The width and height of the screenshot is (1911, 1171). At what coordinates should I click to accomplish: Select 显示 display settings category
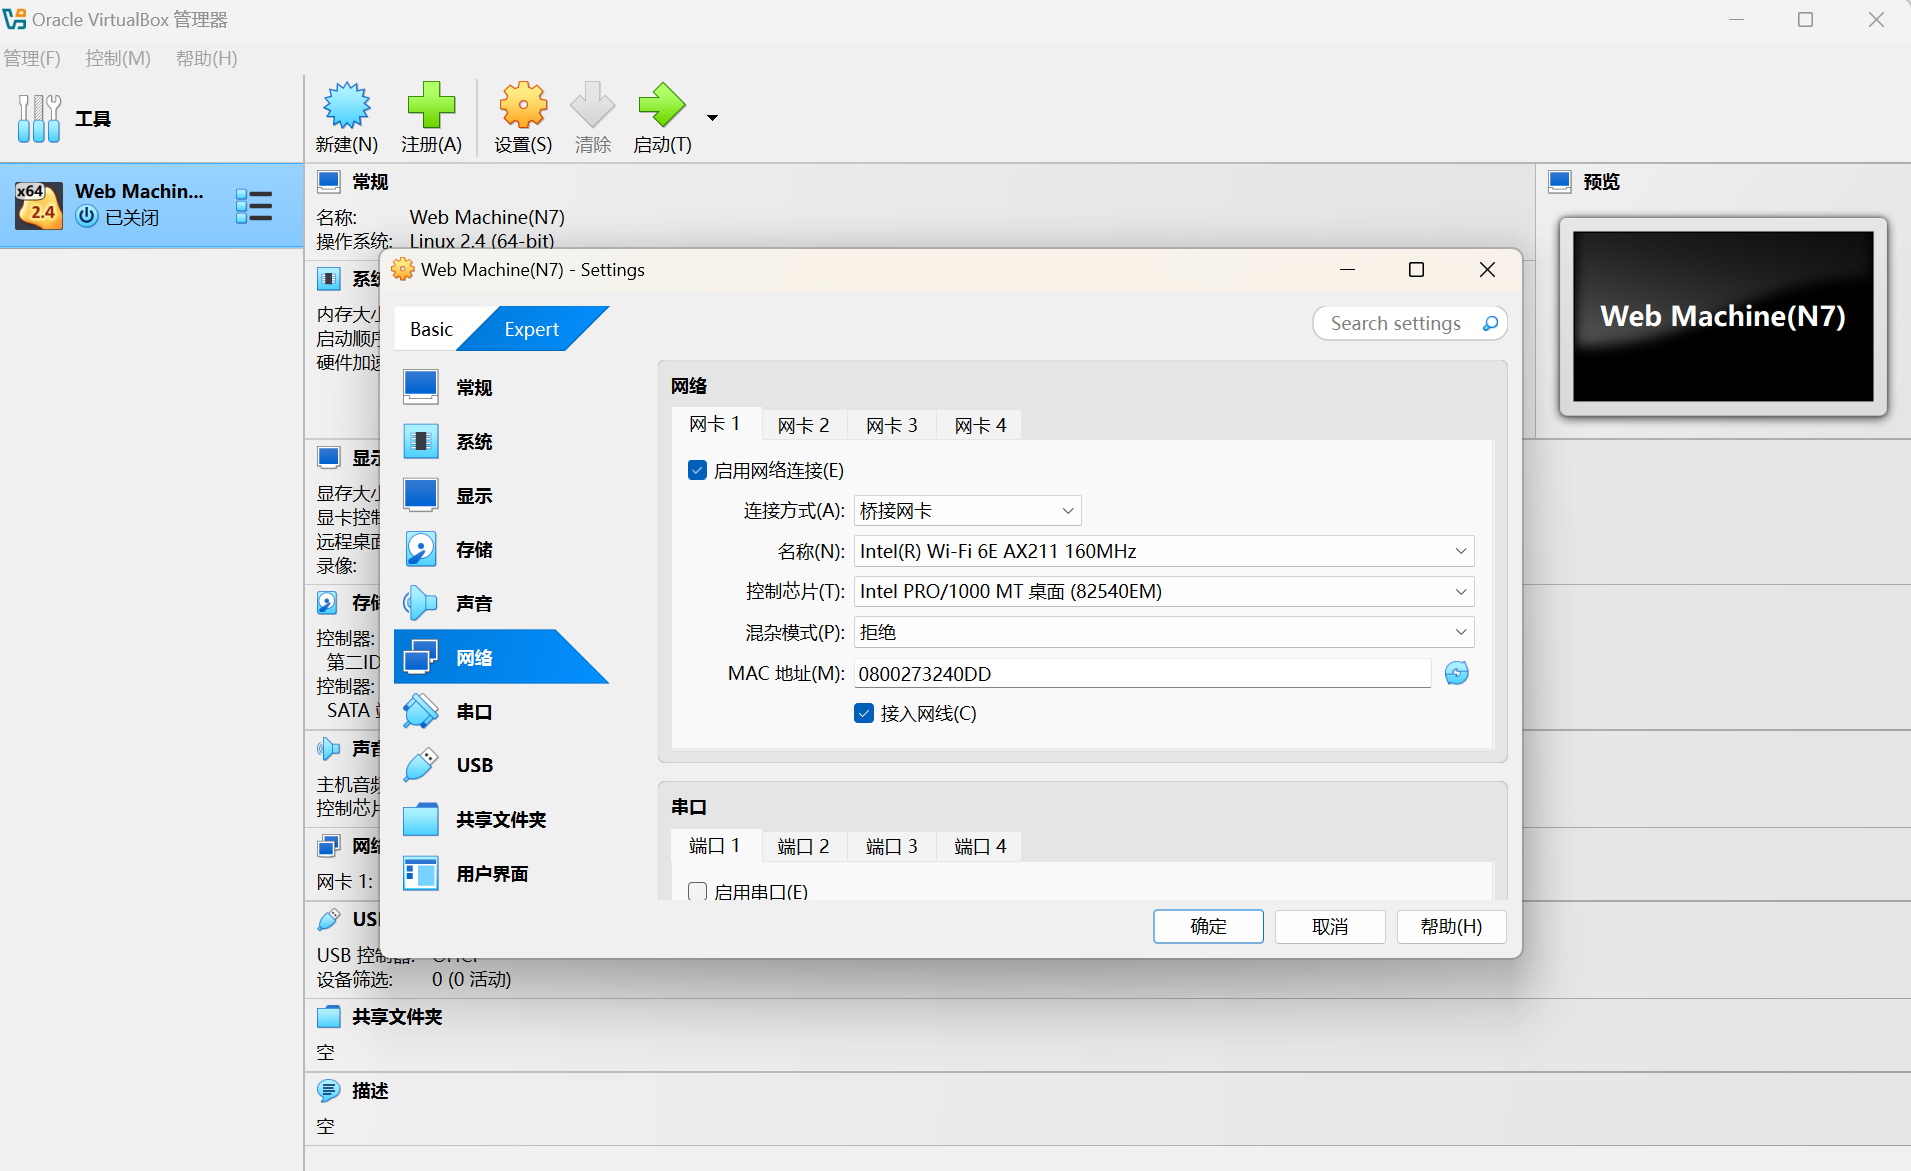coord(500,495)
